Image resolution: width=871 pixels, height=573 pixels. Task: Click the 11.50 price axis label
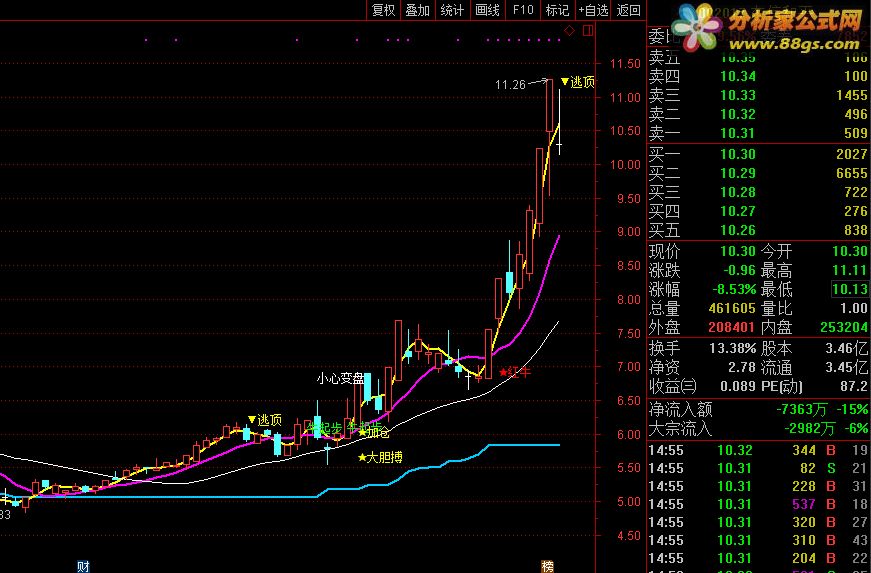tap(625, 64)
